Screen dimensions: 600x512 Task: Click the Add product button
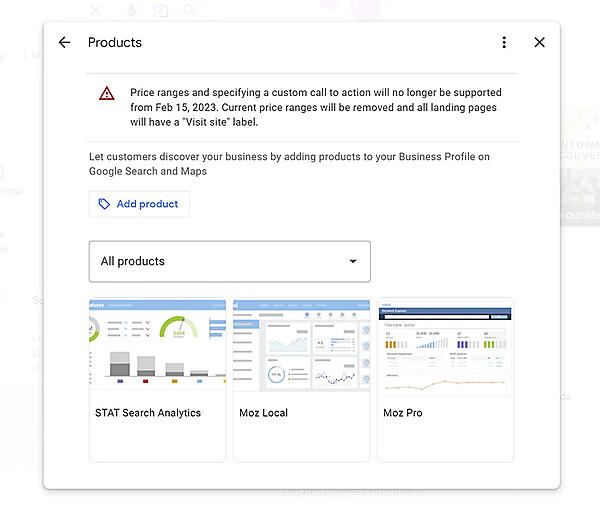click(139, 204)
